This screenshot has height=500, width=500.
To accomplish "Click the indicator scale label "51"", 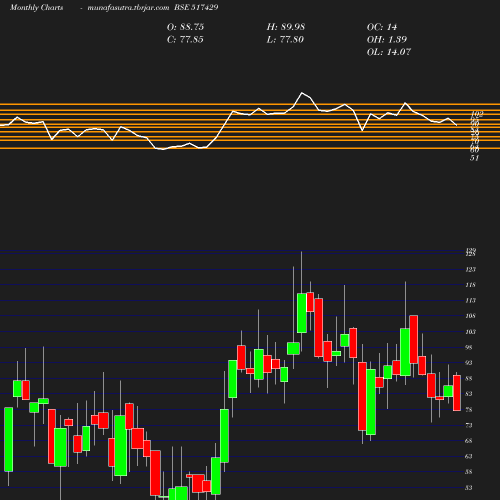I will [474, 158].
